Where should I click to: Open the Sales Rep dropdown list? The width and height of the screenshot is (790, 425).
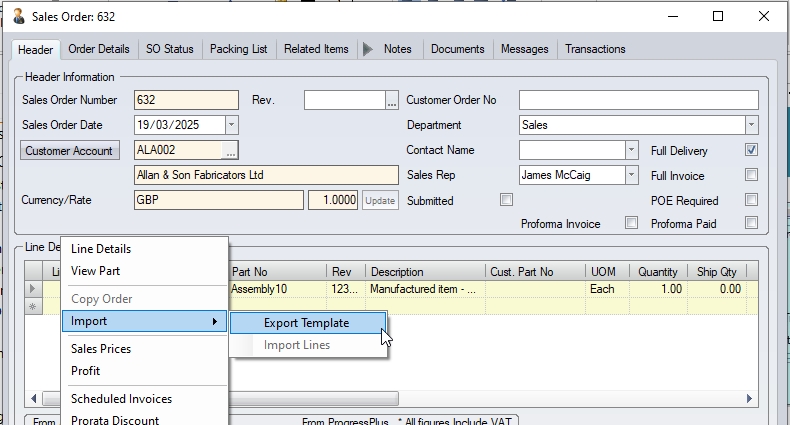[x=631, y=175]
